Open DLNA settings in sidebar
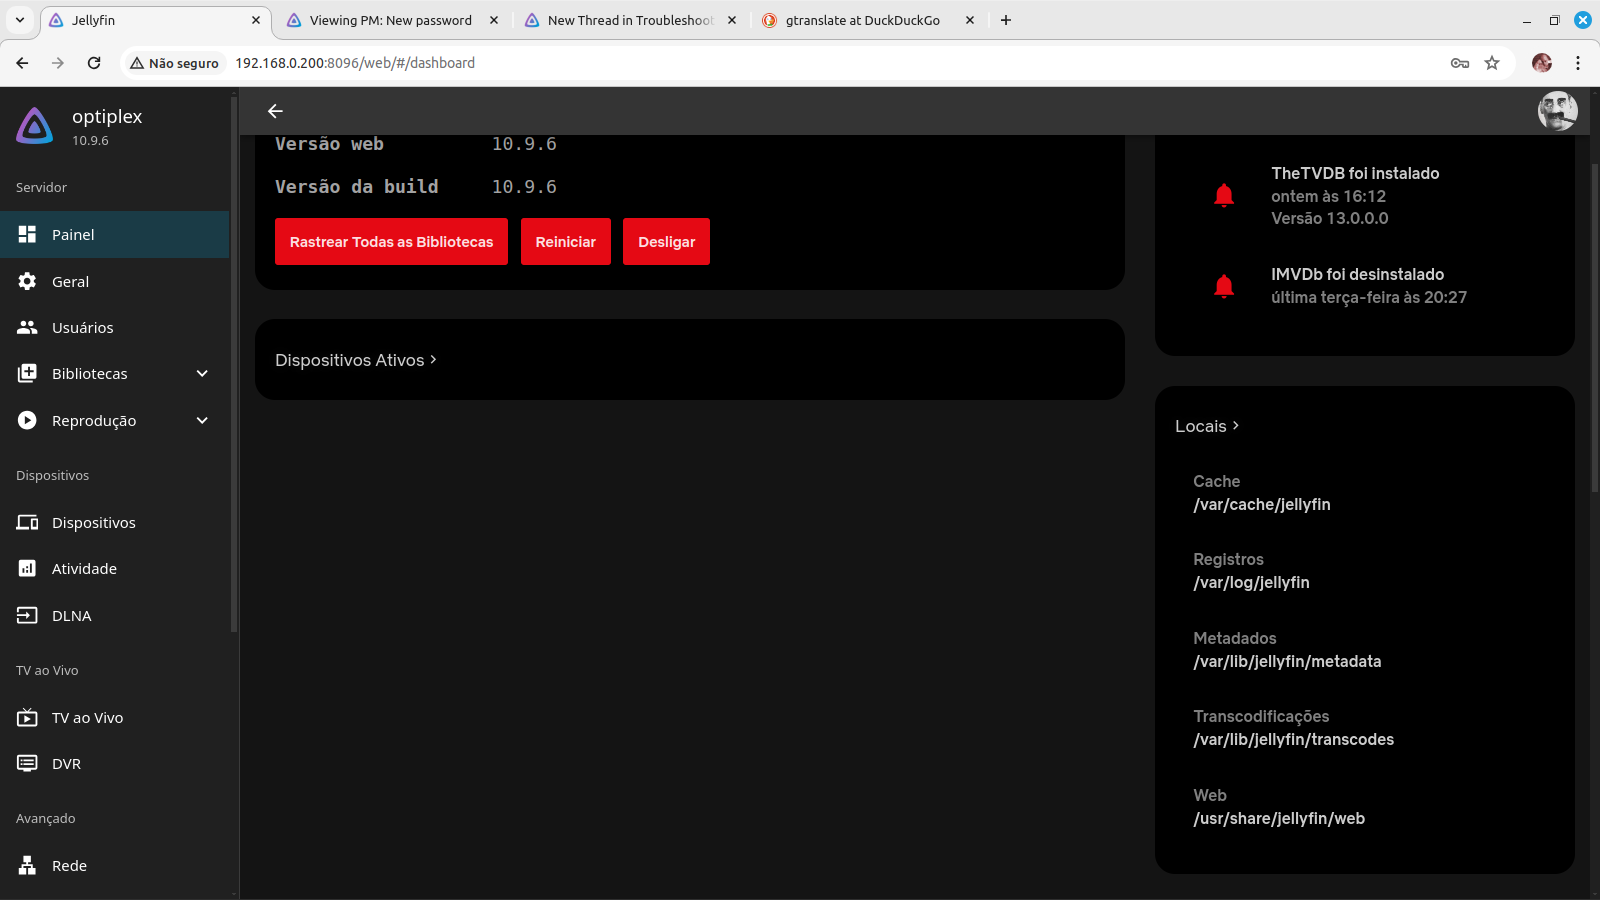Viewport: 1600px width, 900px height. tap(71, 616)
